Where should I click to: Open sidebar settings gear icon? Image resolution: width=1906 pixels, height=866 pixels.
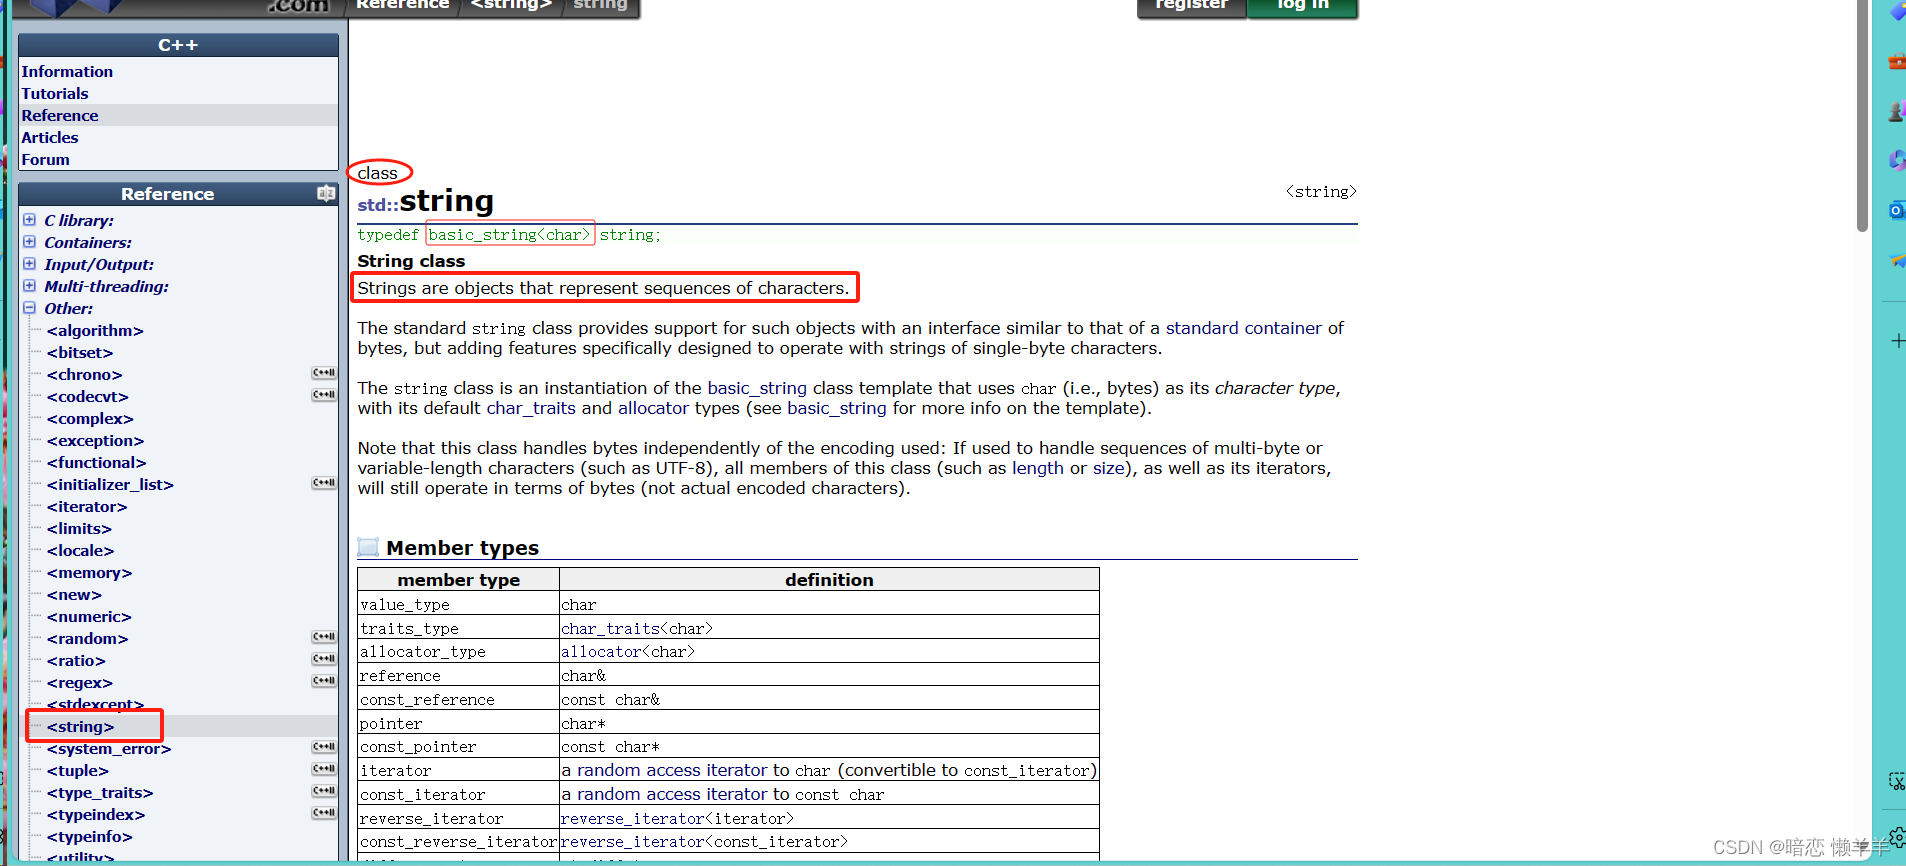click(x=1897, y=838)
